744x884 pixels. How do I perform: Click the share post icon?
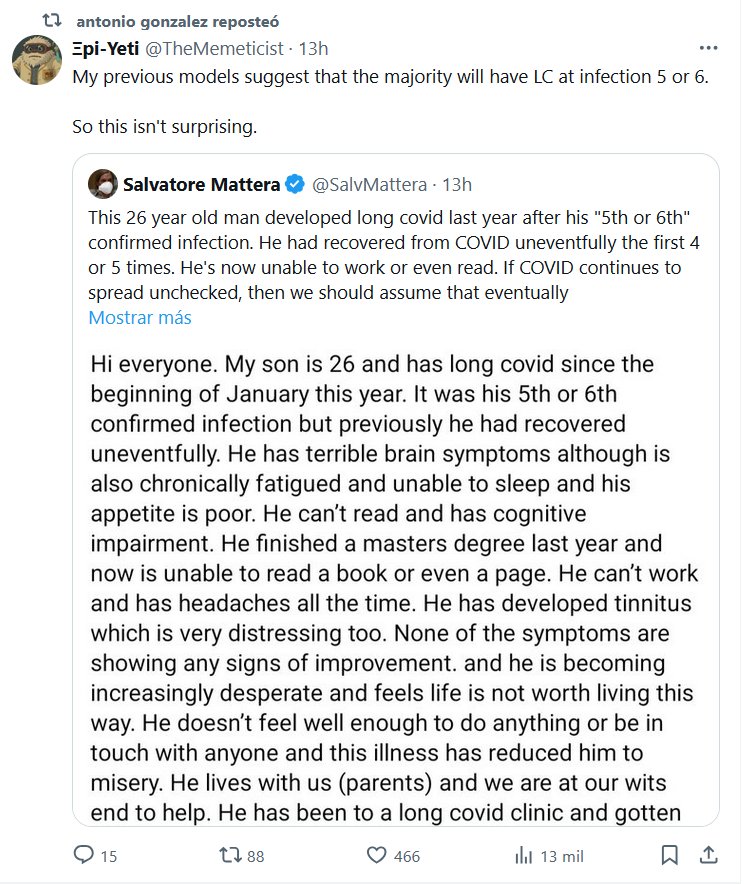click(707, 856)
